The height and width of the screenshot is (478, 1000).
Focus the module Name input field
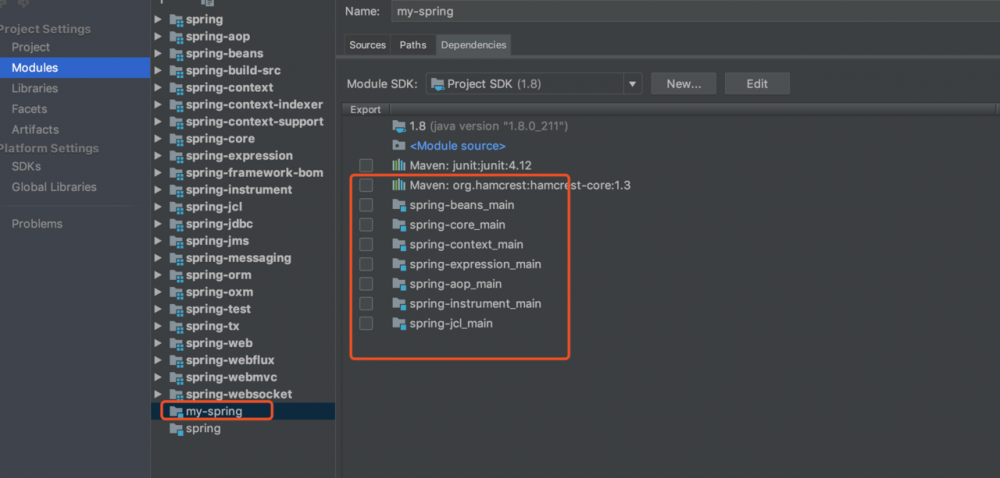pyautogui.click(x=695, y=11)
